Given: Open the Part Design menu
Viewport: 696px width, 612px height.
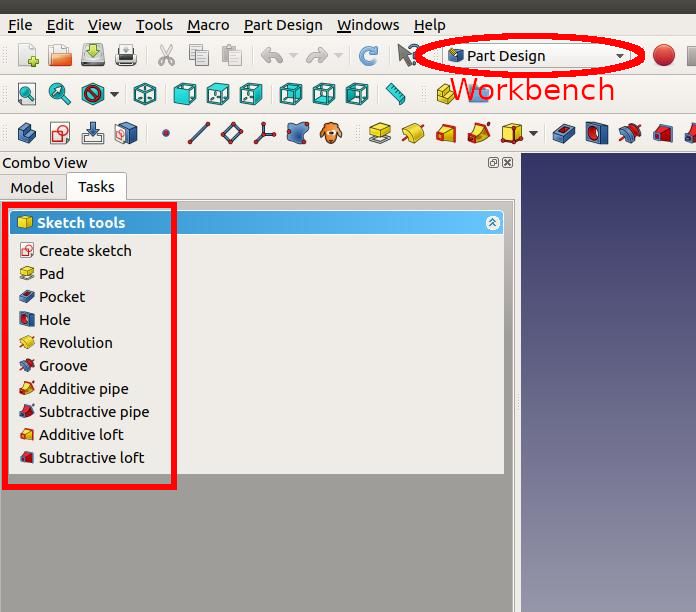Looking at the screenshot, I should pos(283,25).
